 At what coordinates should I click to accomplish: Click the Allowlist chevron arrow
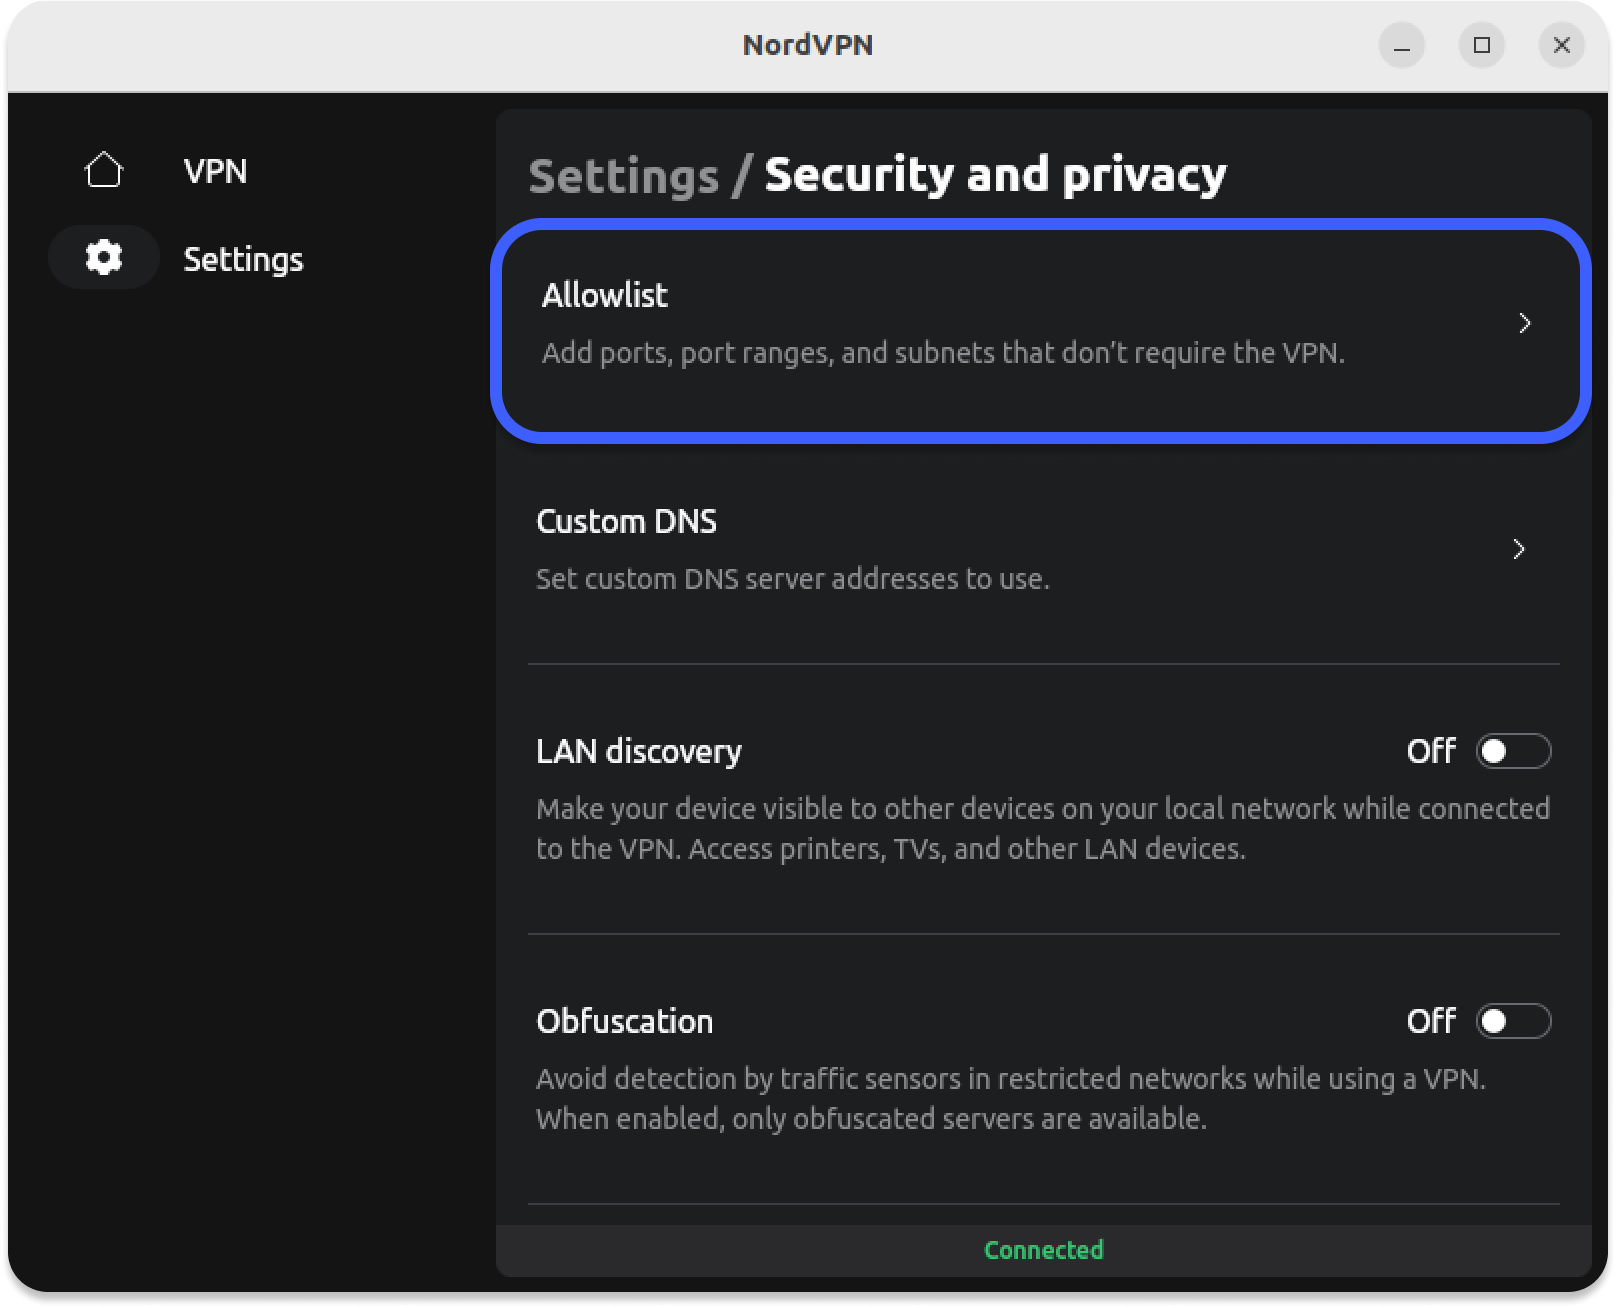click(x=1525, y=323)
